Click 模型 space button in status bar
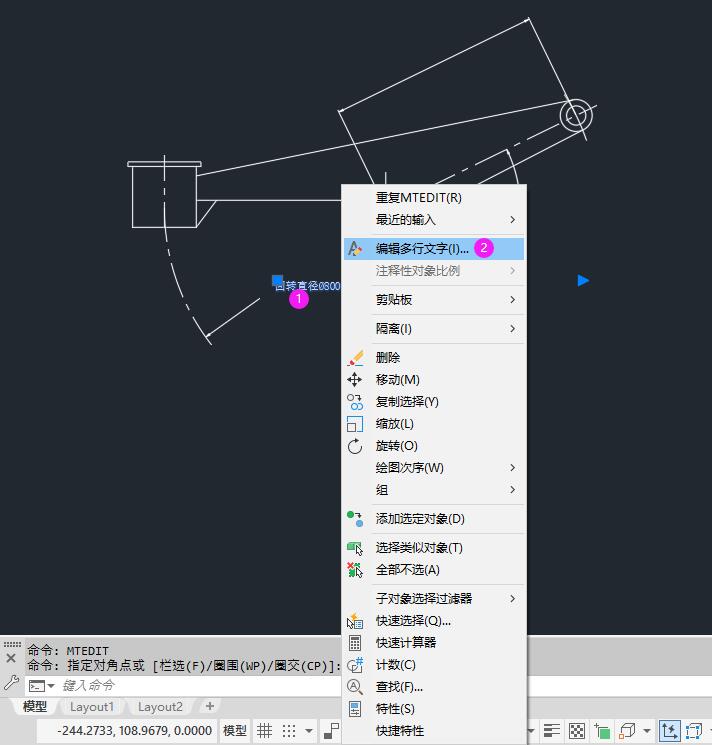Viewport: 712px width, 745px height. click(x=235, y=730)
